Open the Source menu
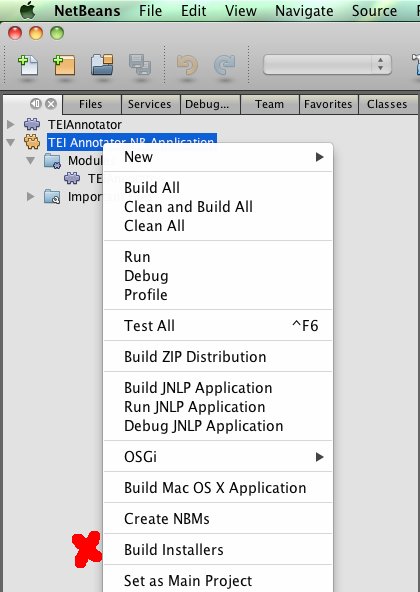420x592 pixels. coord(374,11)
